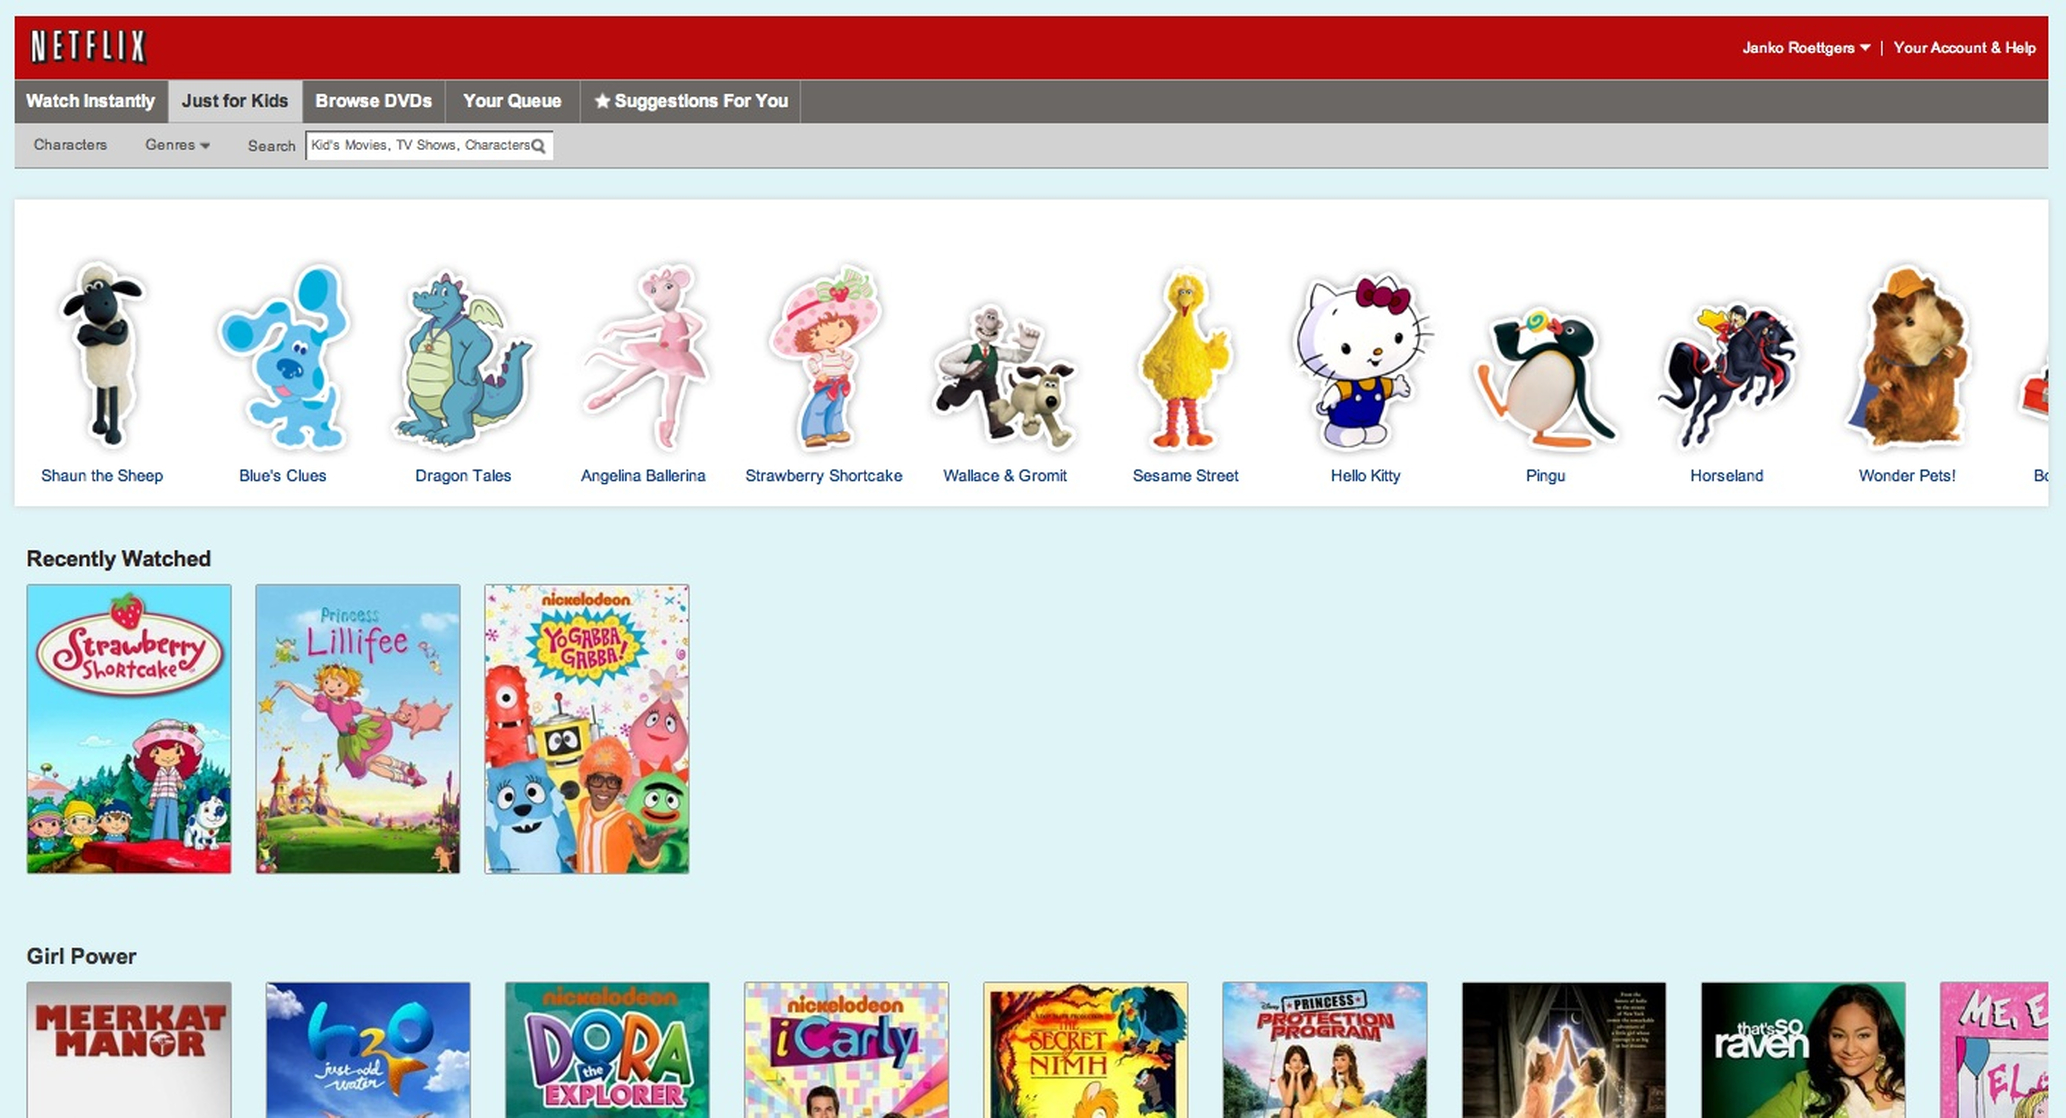Select the iCarly poster in Girl Power
The width and height of the screenshot is (2066, 1118).
846,1050
